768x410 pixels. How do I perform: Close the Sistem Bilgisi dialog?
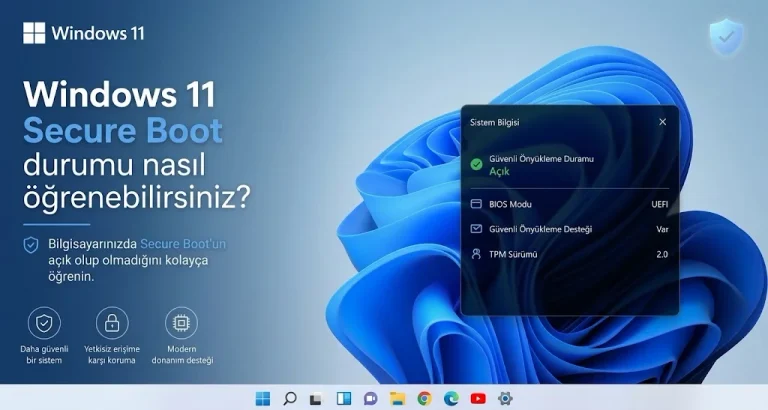pyautogui.click(x=662, y=122)
